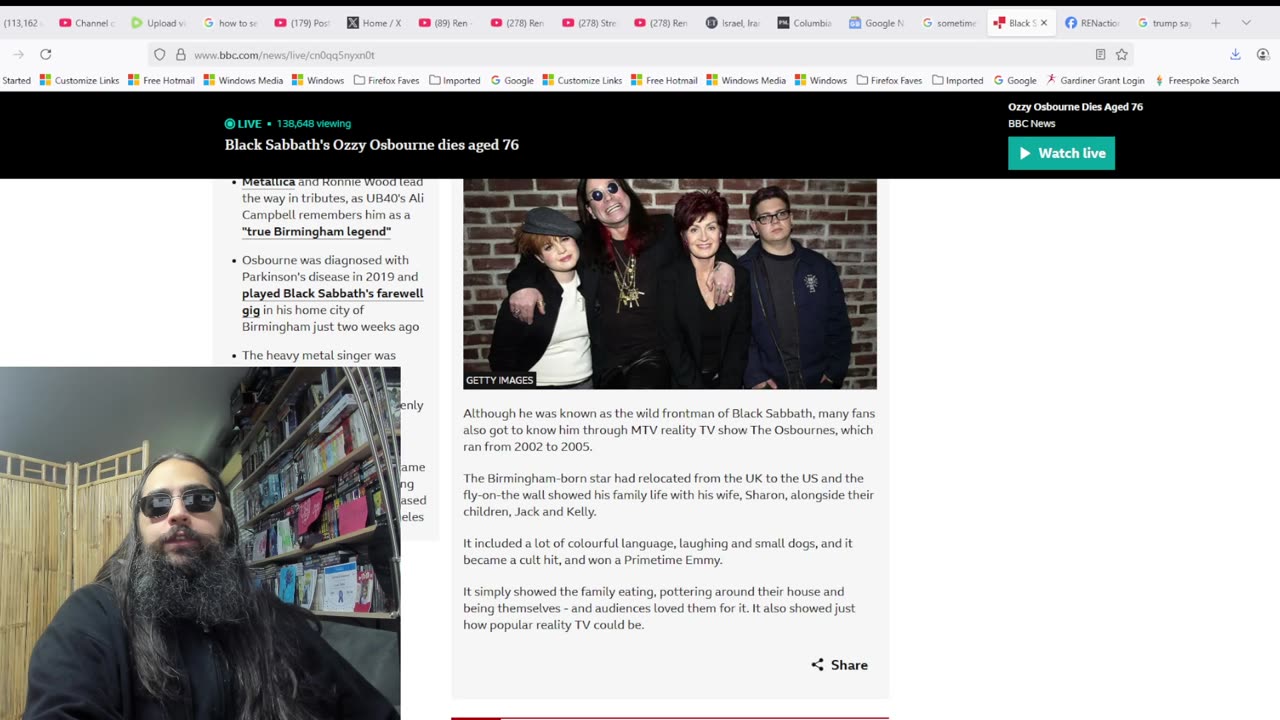
Task: Open the Firefox account menu icon
Action: (1263, 54)
